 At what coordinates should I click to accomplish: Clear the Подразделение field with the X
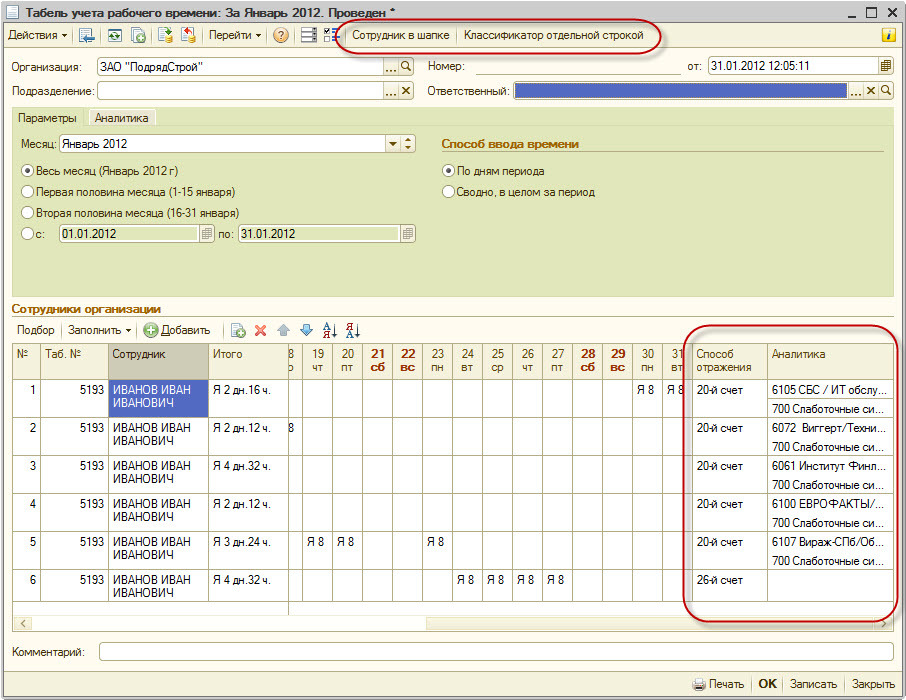pyautogui.click(x=406, y=91)
